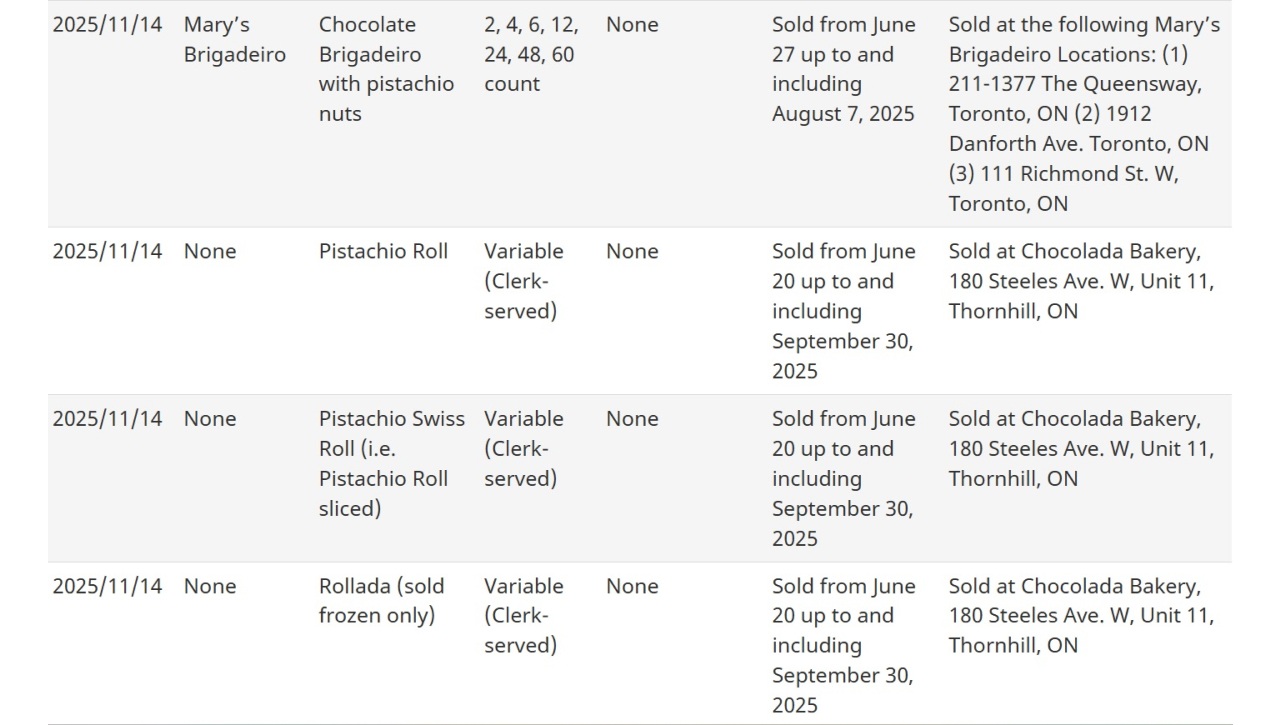Click the Rollada row date 2025/11/14
The width and height of the screenshot is (1280, 725).
click(107, 586)
